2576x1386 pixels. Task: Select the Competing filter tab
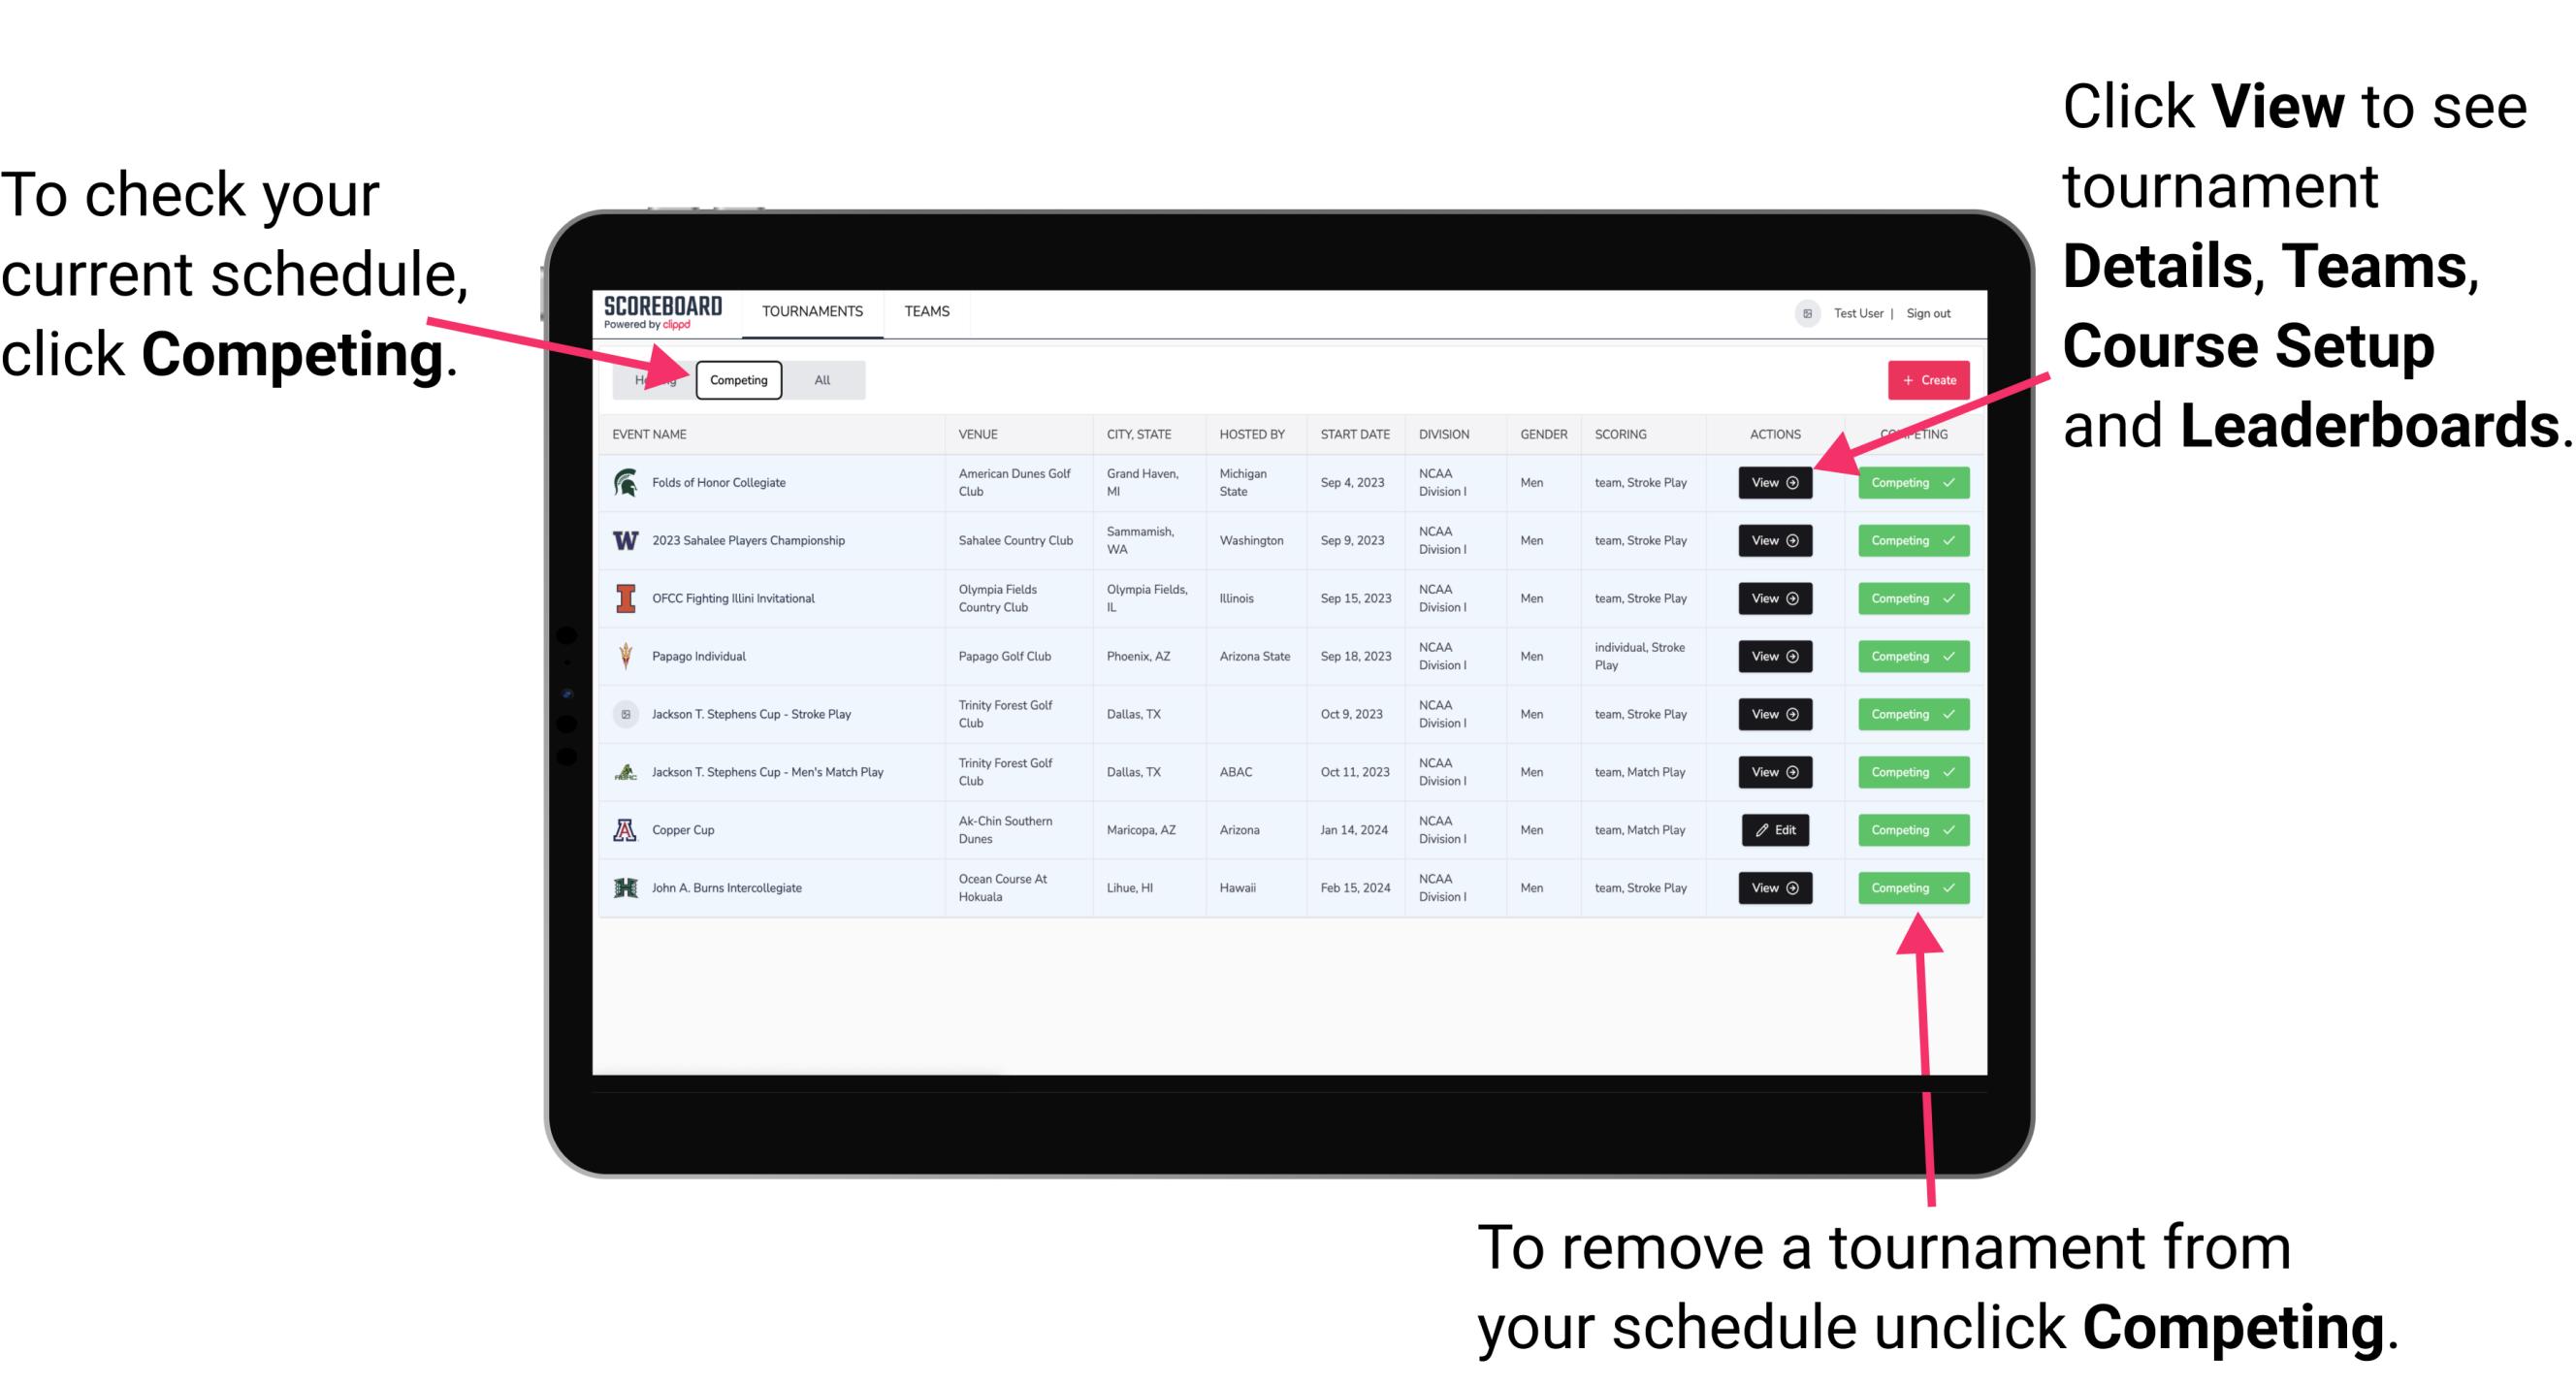[x=737, y=379]
